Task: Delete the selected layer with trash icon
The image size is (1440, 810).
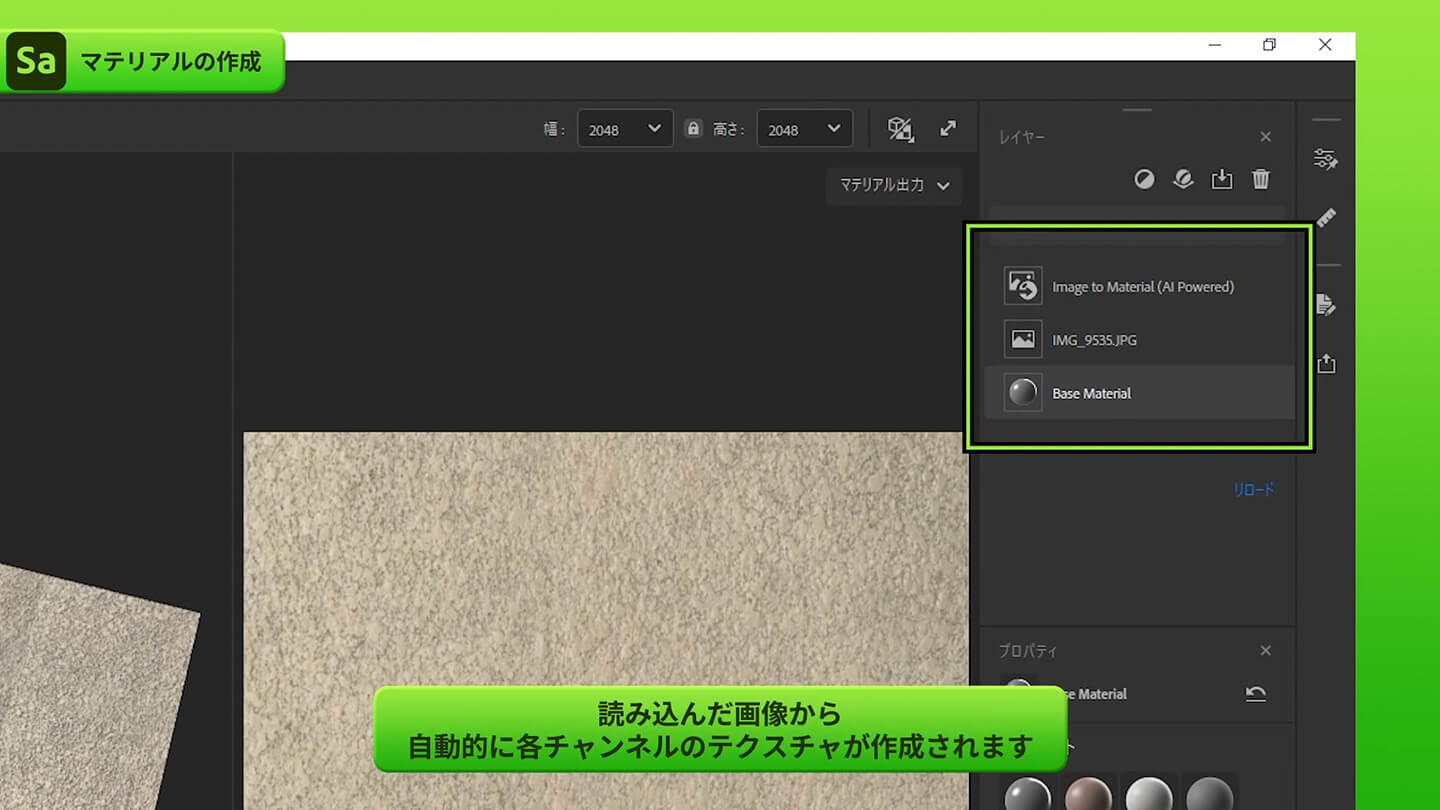Action: tap(1261, 179)
